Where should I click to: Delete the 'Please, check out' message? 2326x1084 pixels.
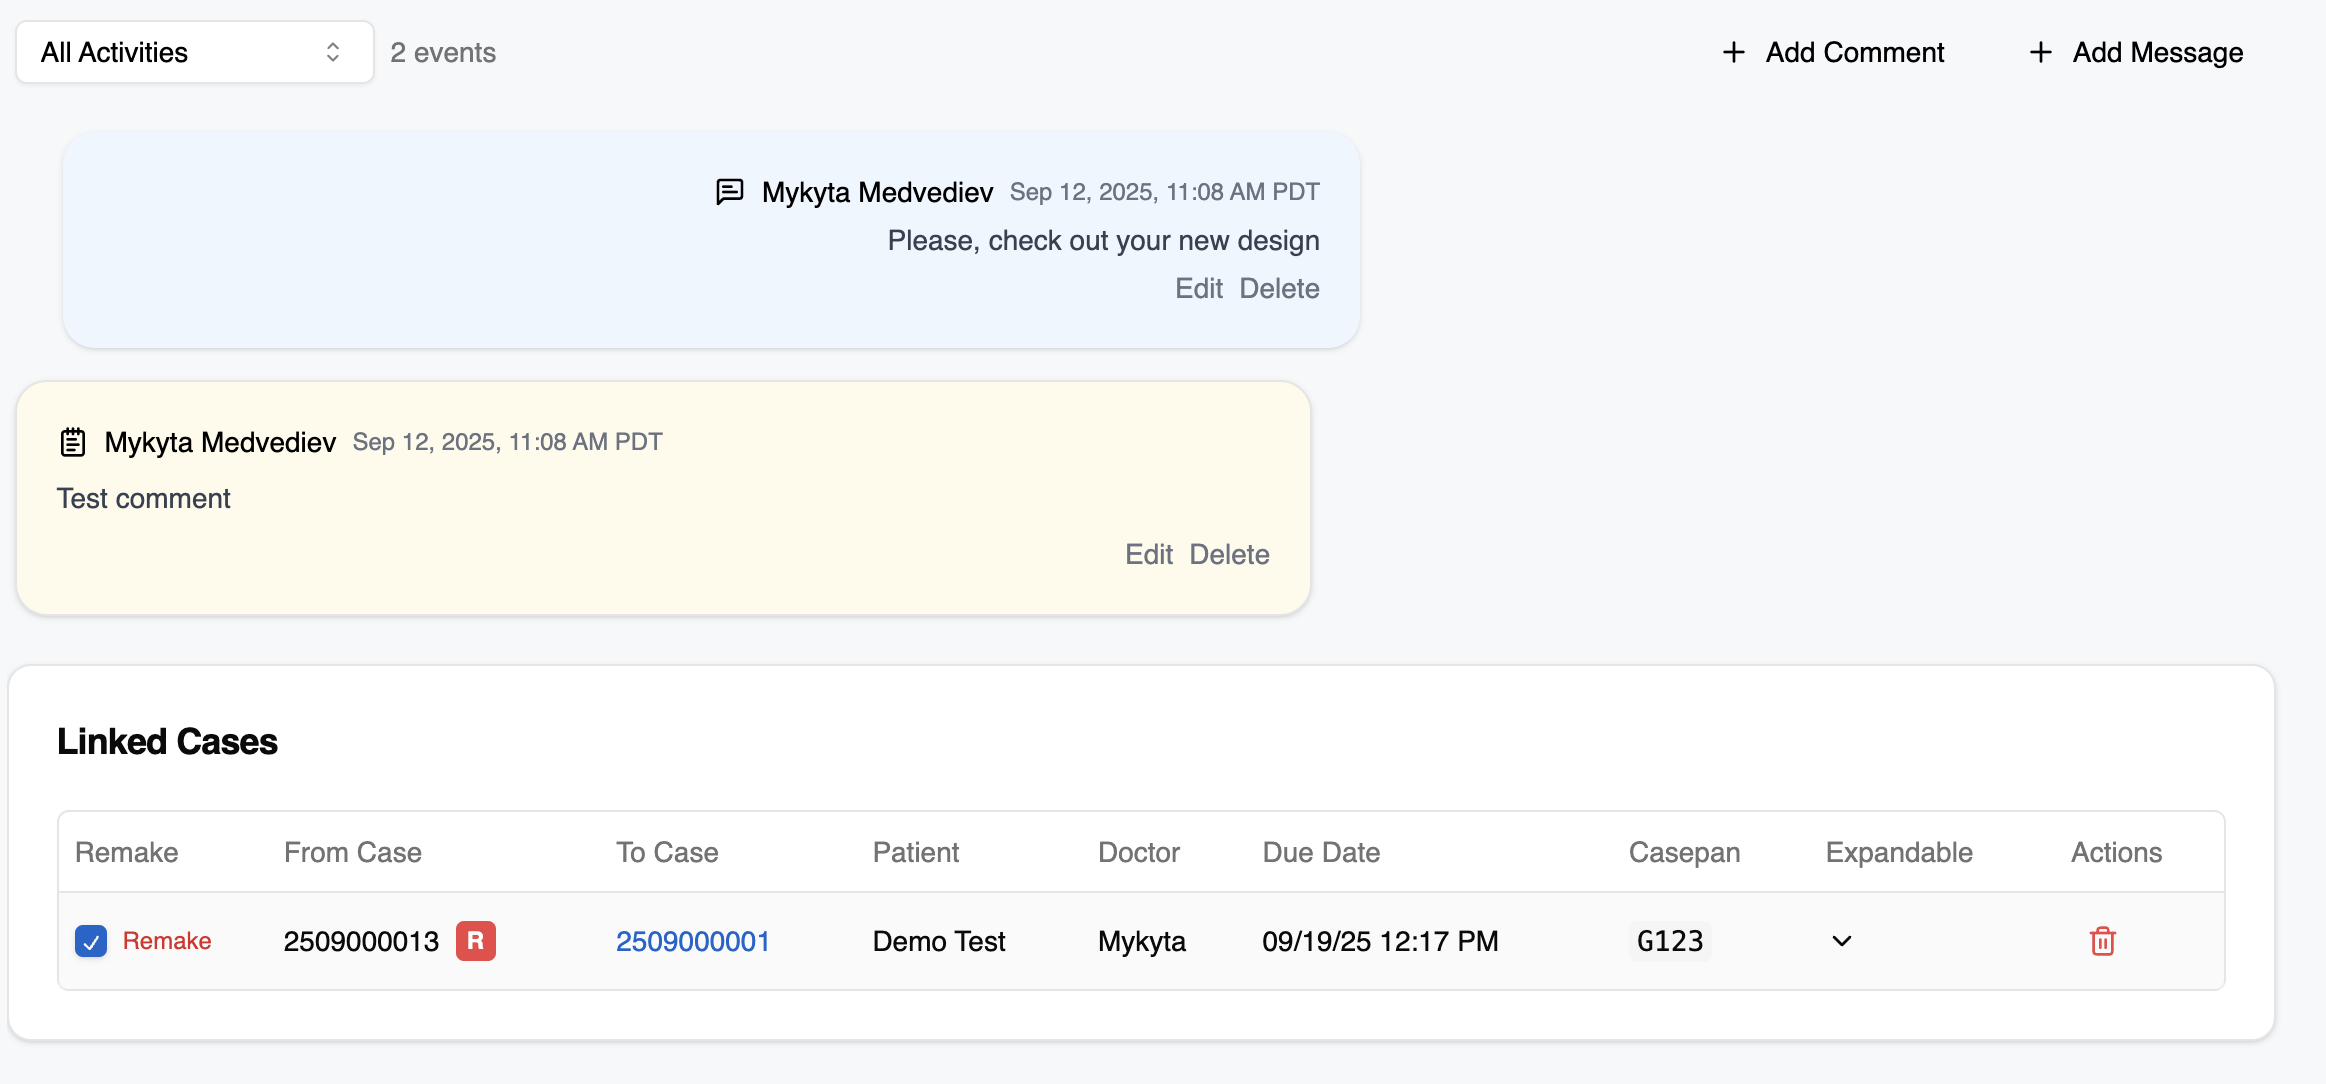(1279, 288)
